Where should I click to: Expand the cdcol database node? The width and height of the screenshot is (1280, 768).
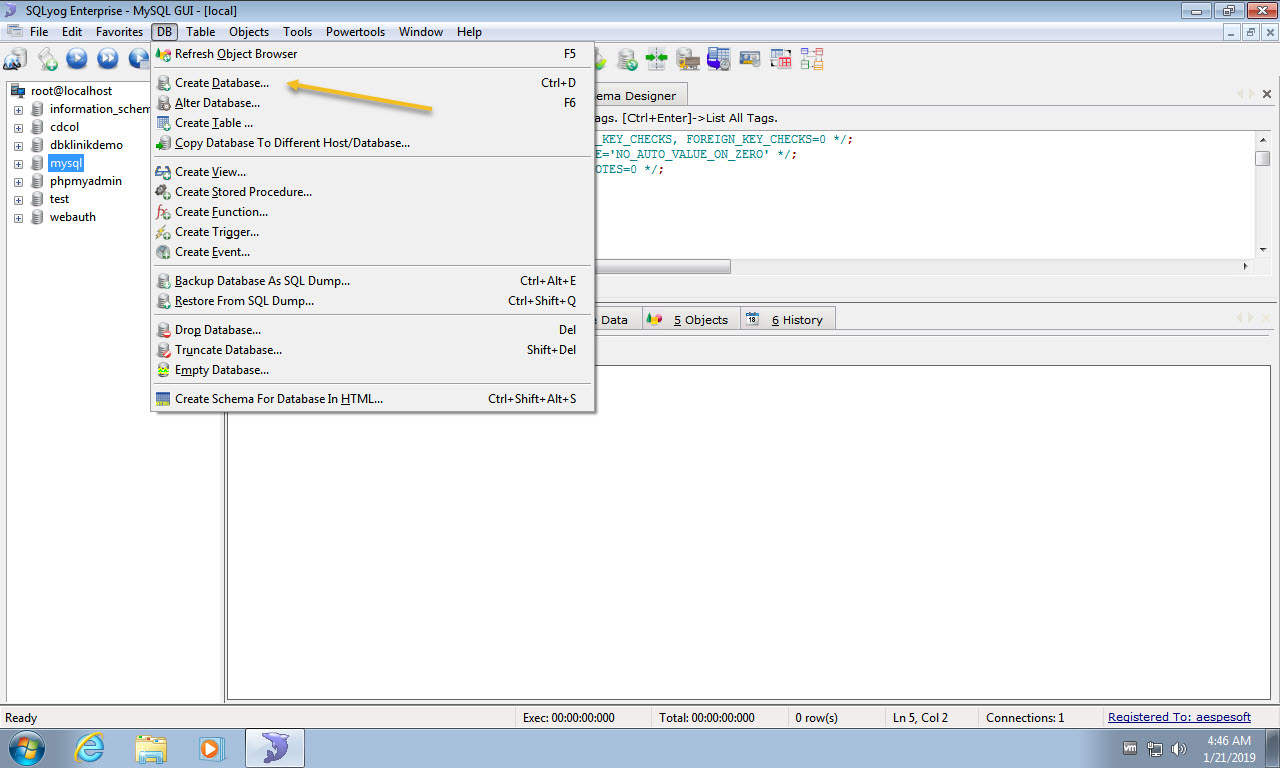coord(18,127)
